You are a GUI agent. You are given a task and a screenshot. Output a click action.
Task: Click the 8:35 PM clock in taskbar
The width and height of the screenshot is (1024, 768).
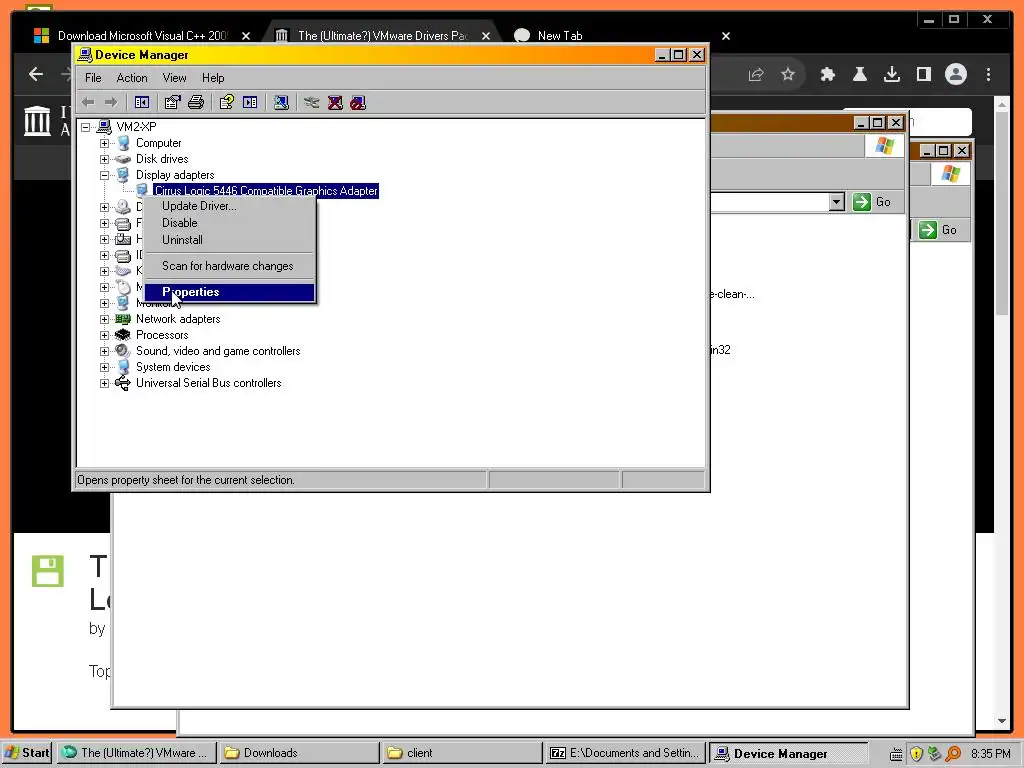click(x=991, y=754)
